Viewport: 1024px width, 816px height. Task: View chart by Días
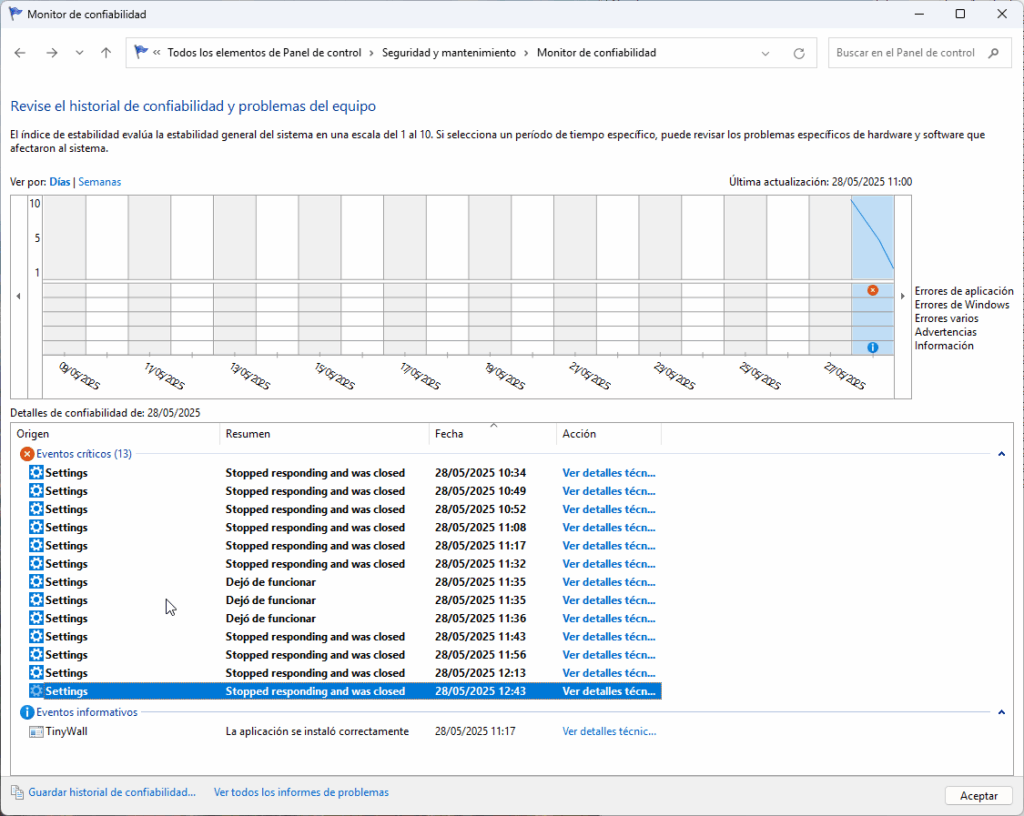click(59, 182)
